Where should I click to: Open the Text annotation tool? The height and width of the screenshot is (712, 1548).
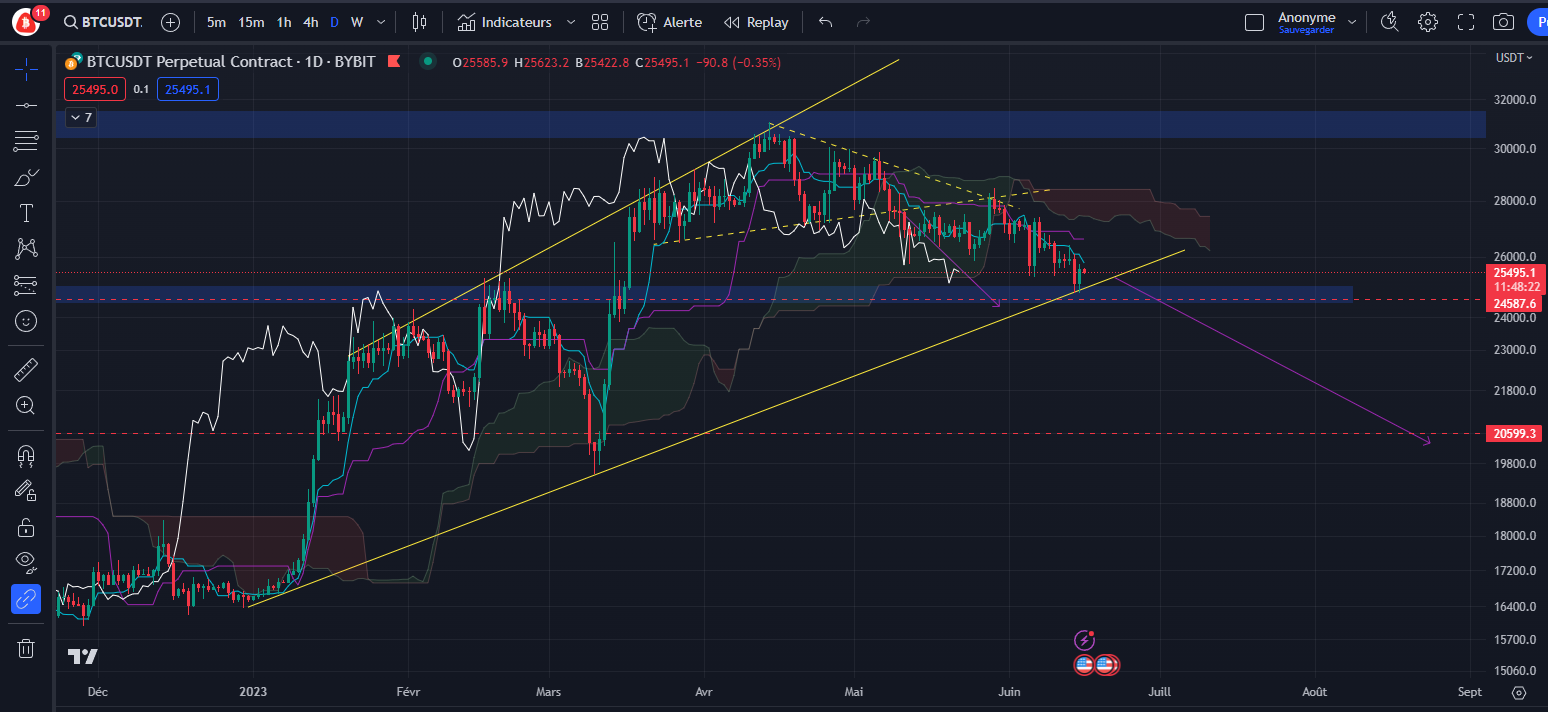[26, 212]
